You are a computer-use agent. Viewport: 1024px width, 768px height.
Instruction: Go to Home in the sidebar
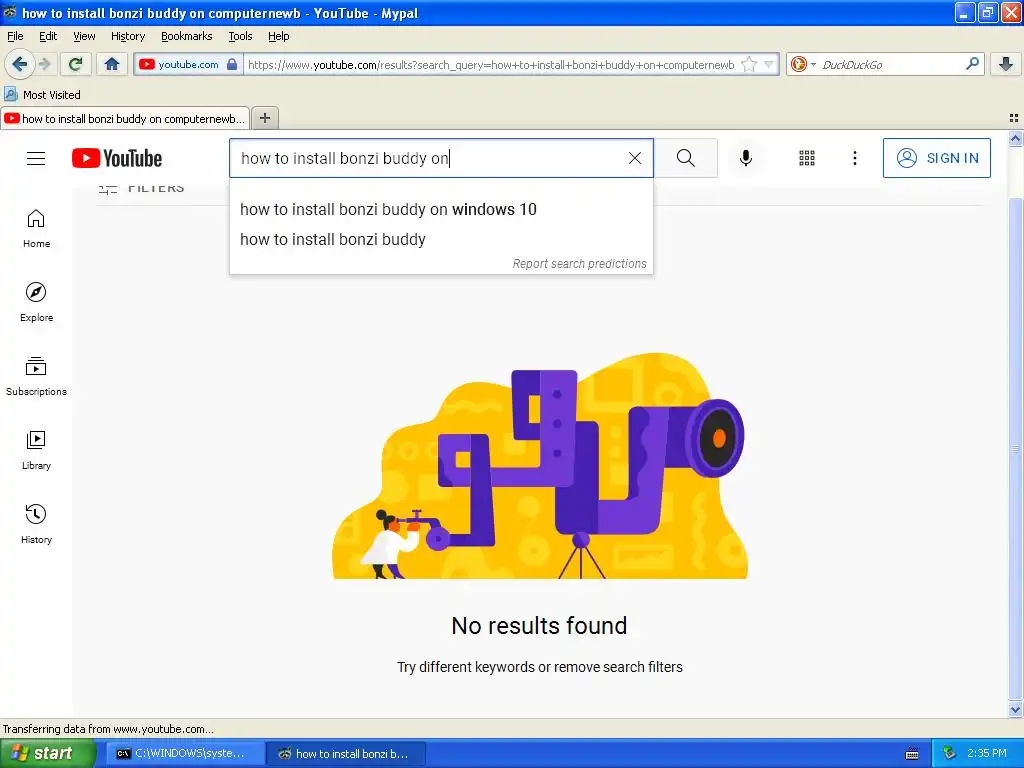point(37,229)
